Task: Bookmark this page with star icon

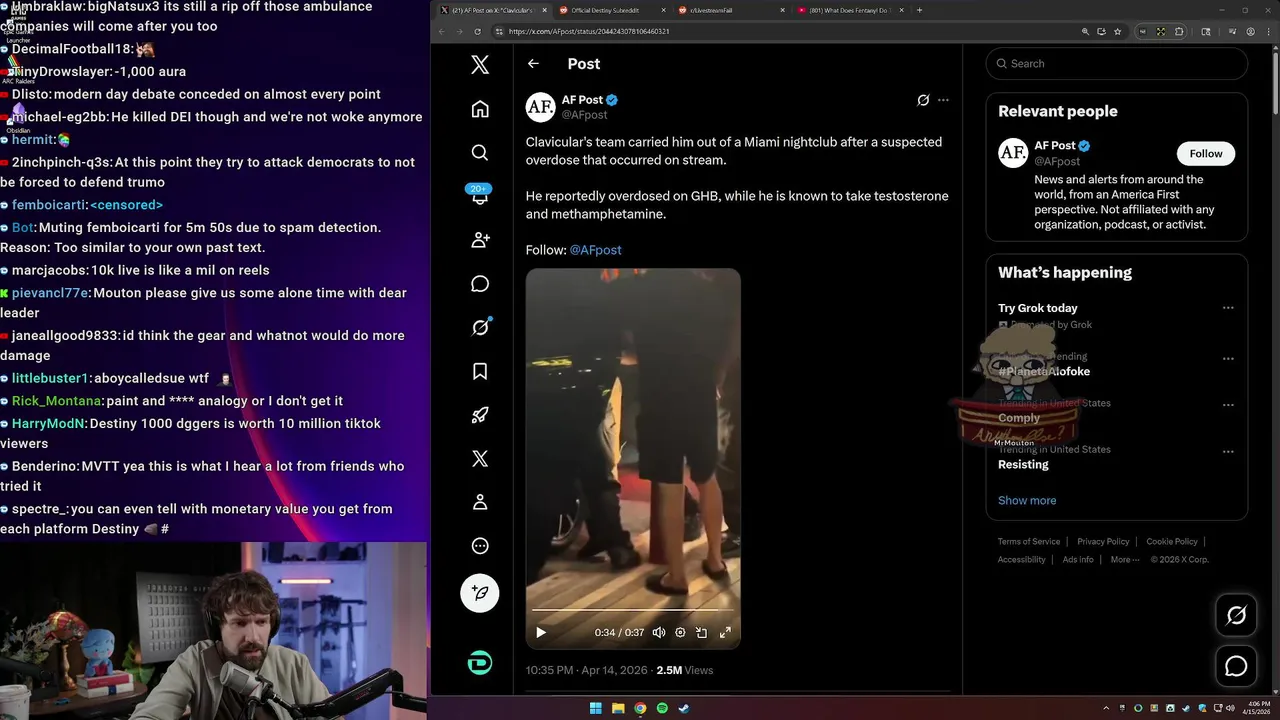Action: pyautogui.click(x=1117, y=31)
